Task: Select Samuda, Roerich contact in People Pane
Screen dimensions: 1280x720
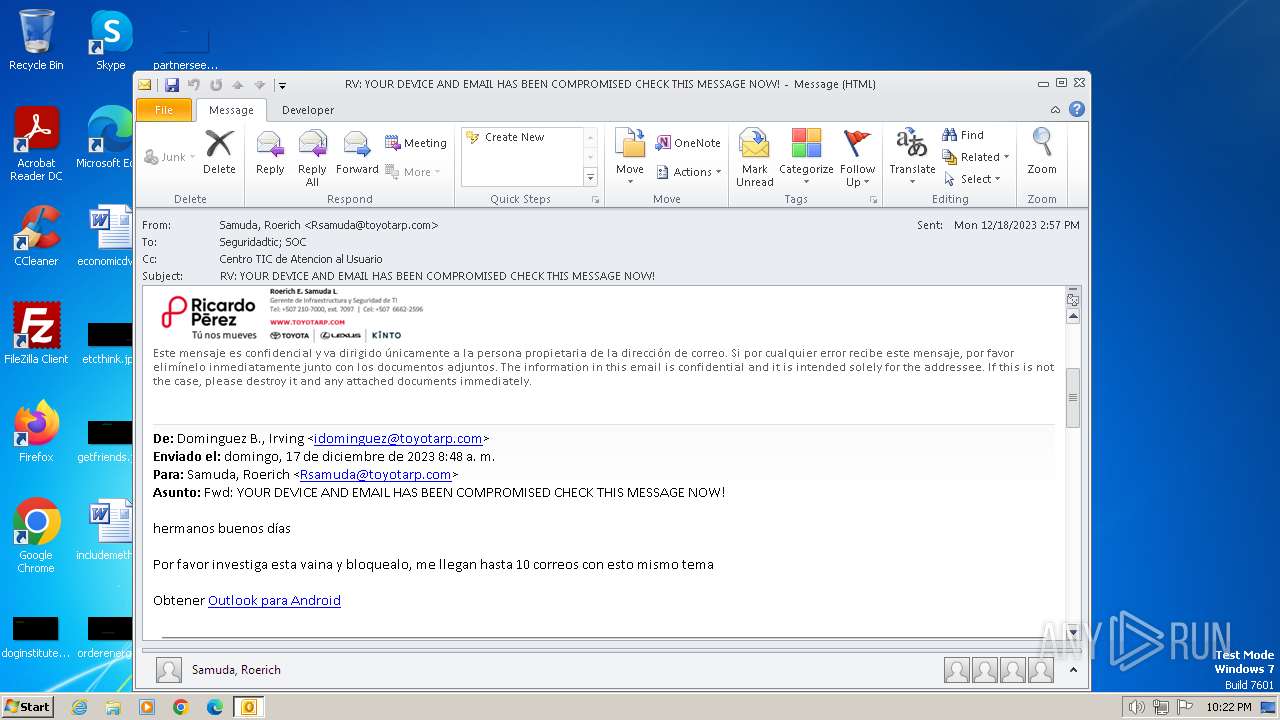Action: click(236, 670)
